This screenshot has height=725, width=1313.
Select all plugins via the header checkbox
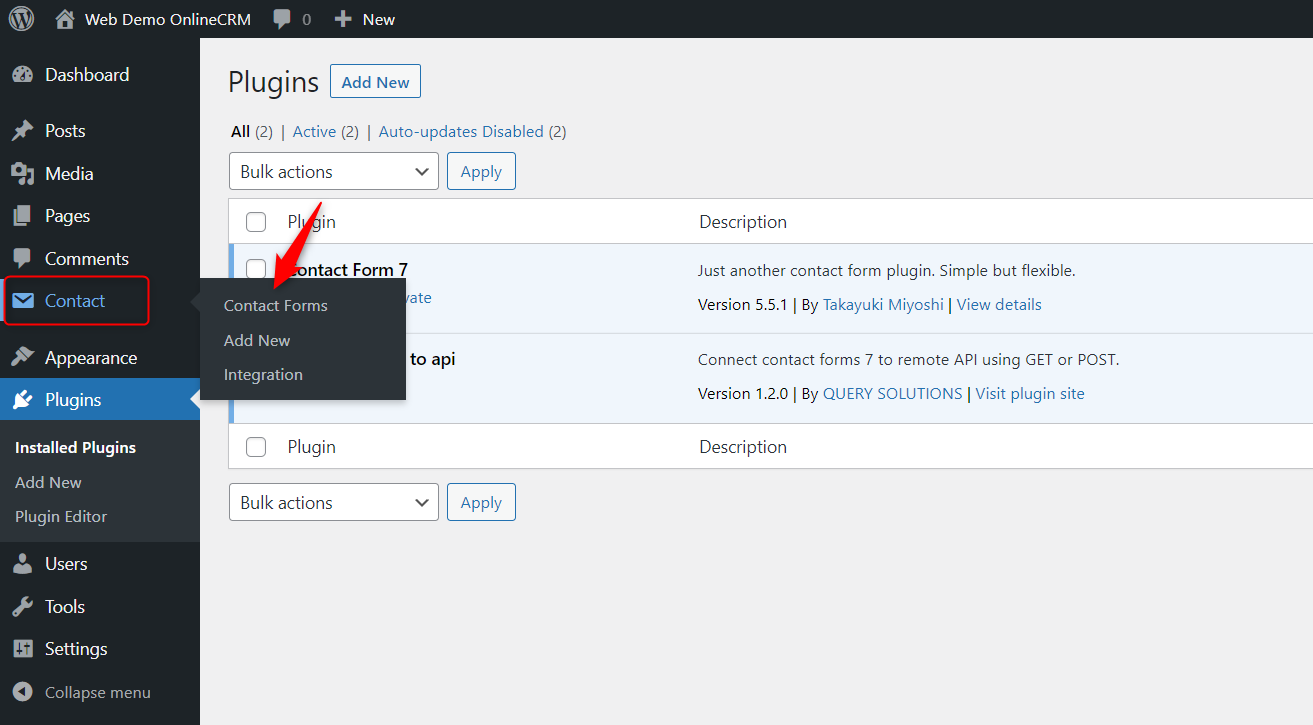coord(256,221)
